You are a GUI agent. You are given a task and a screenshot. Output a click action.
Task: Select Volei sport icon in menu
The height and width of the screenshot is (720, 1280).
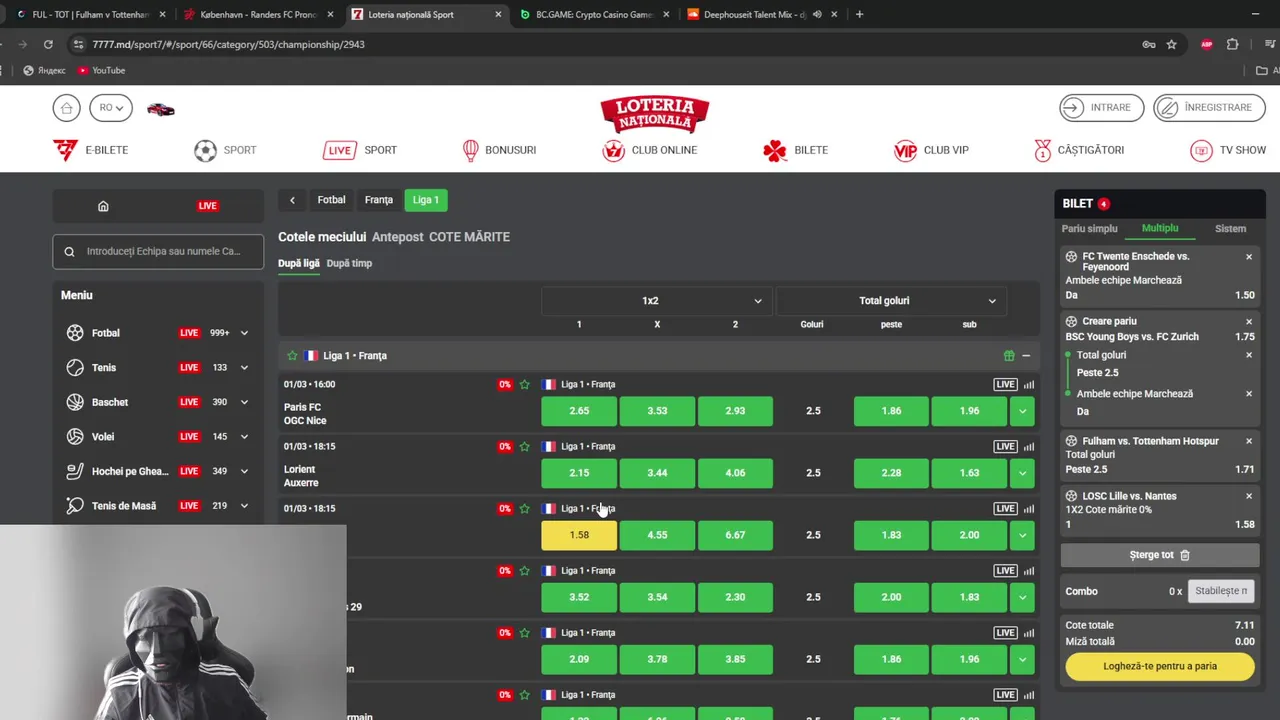click(x=75, y=437)
